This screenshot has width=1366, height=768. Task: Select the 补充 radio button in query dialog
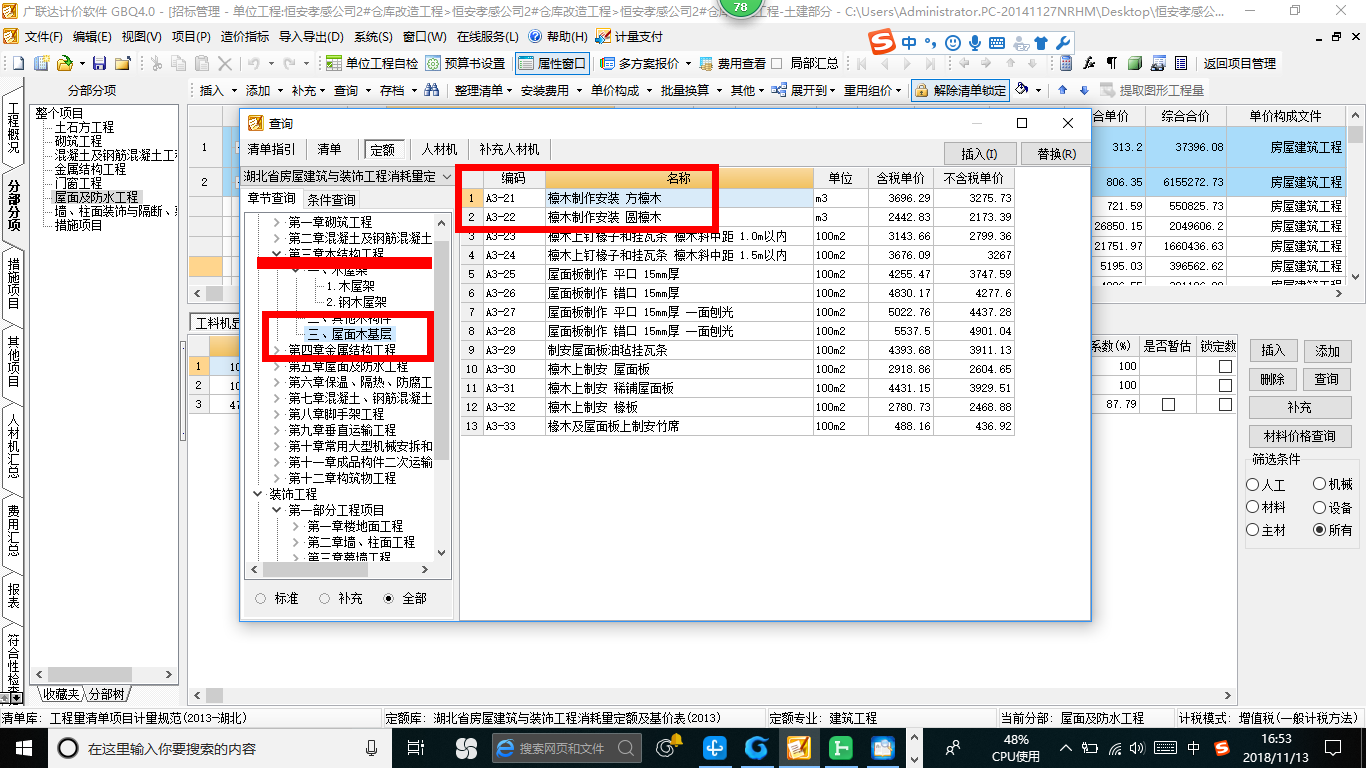(325, 598)
